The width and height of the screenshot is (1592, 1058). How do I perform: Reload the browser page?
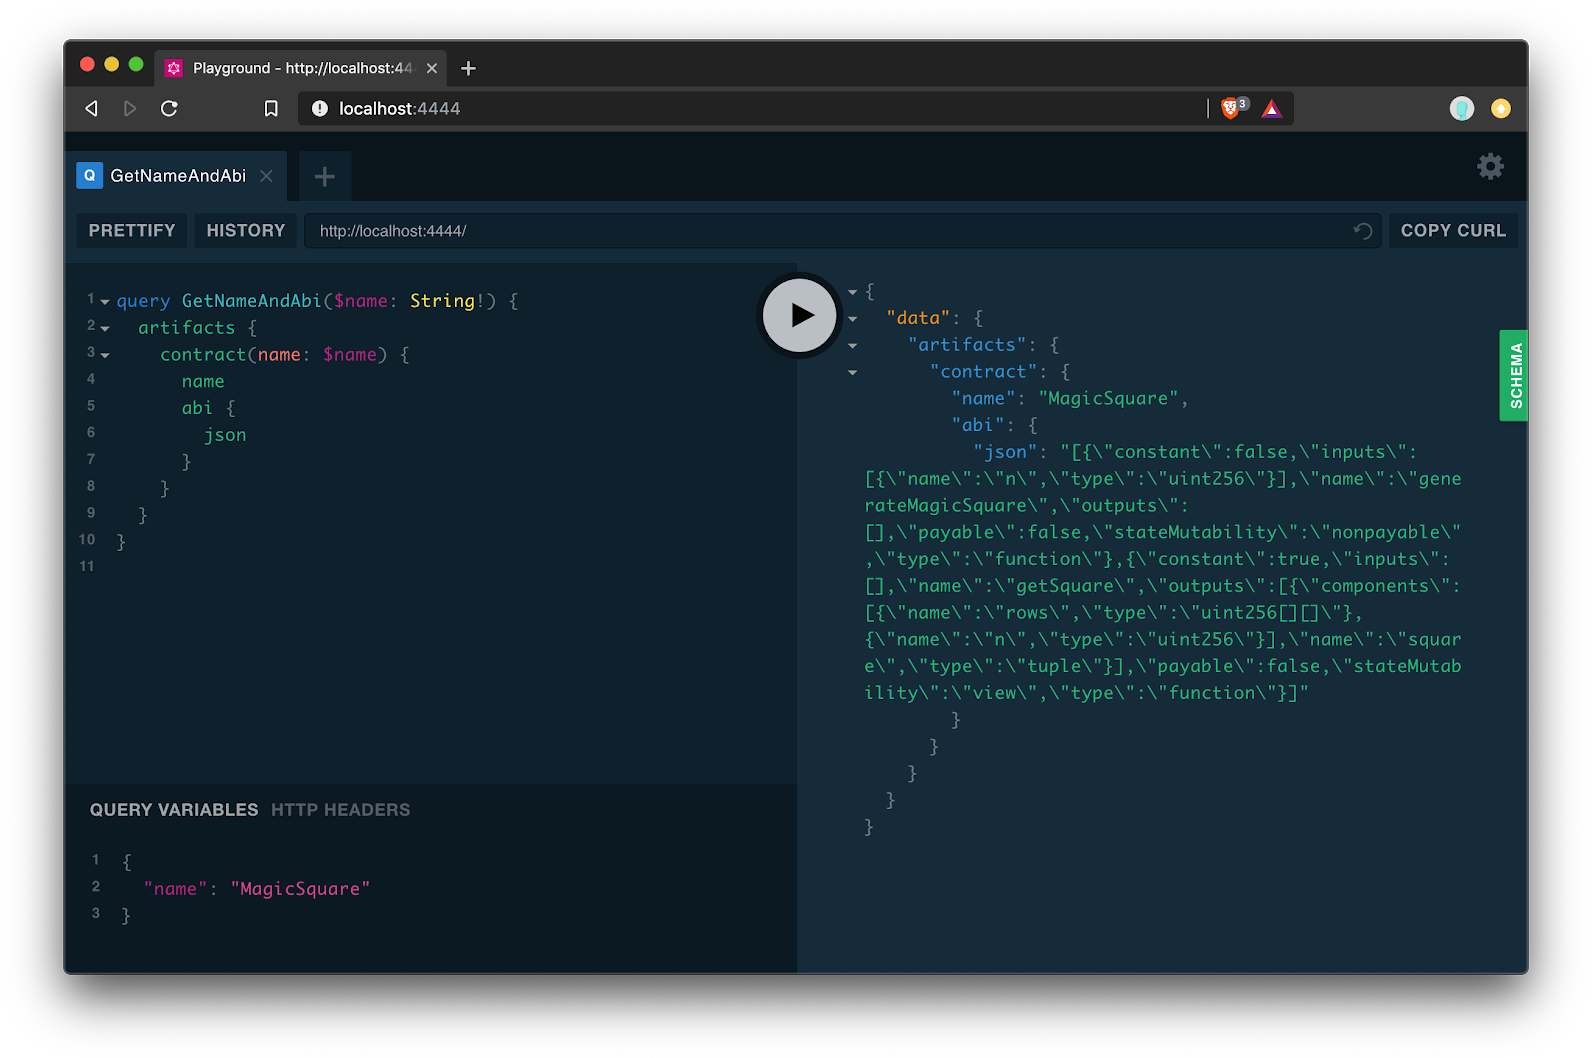coord(169,108)
